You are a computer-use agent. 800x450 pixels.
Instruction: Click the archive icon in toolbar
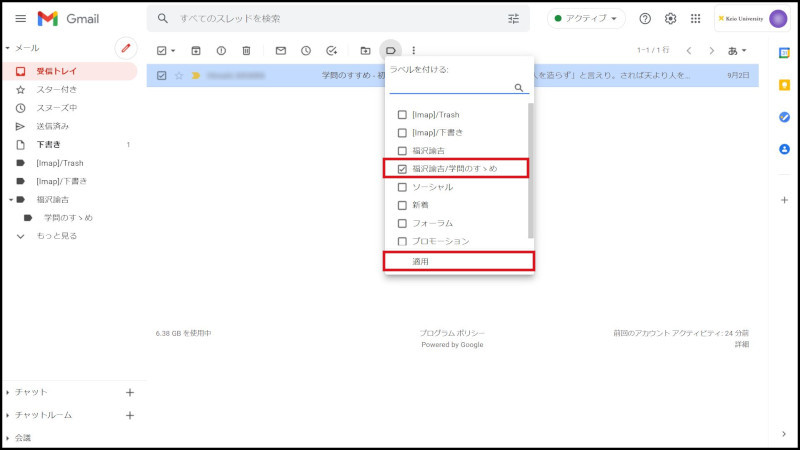pyautogui.click(x=196, y=50)
